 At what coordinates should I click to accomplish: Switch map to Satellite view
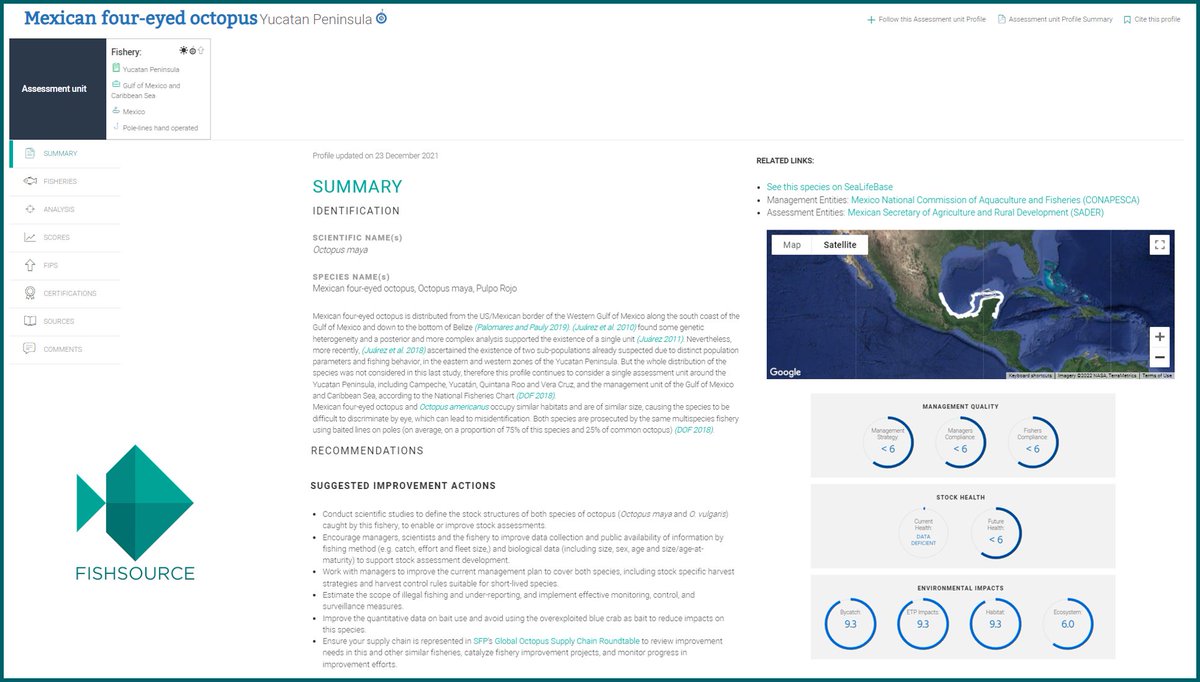coord(839,245)
